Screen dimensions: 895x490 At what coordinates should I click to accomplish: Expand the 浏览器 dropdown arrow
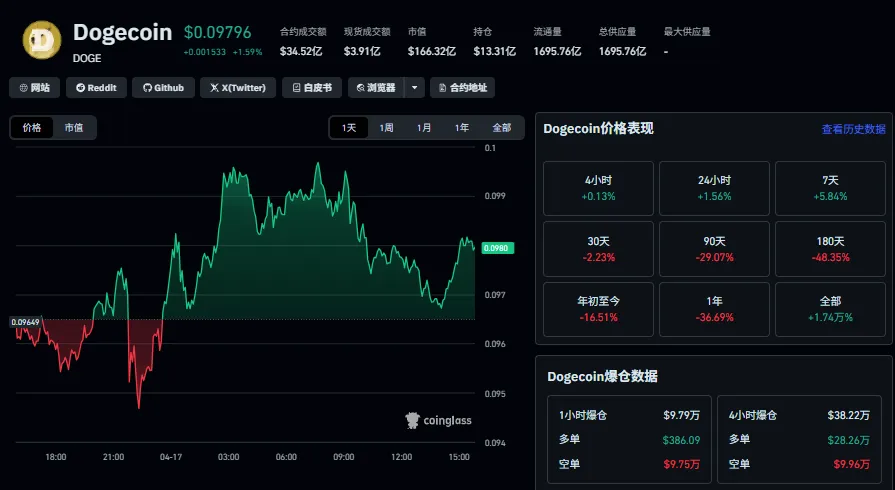[414, 88]
